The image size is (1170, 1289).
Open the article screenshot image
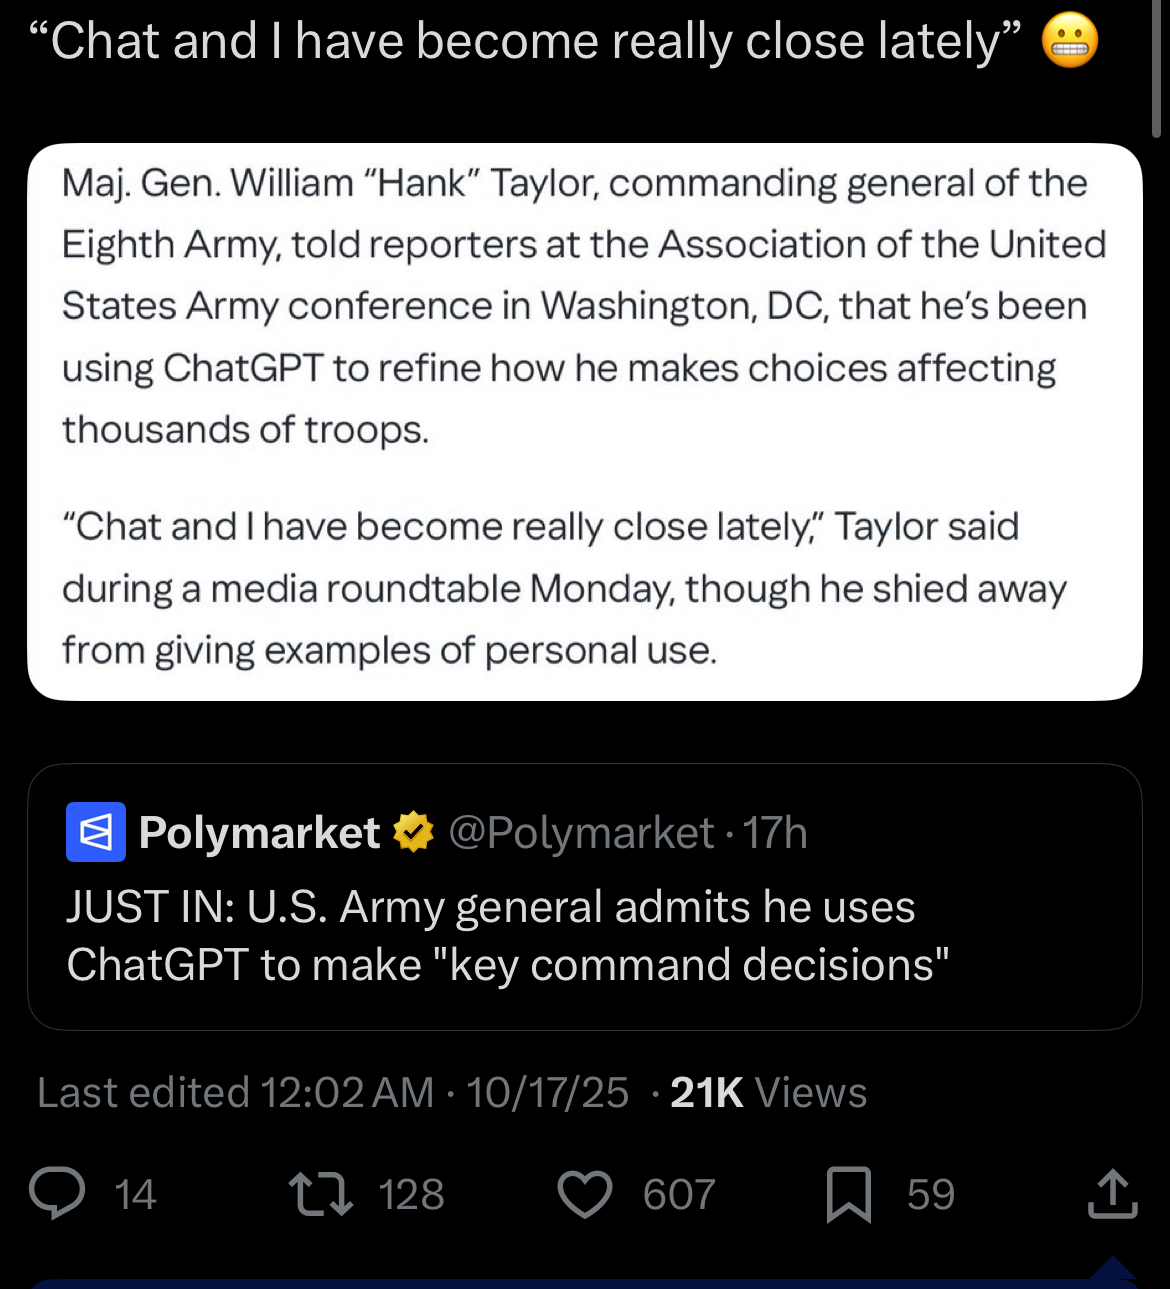click(584, 421)
